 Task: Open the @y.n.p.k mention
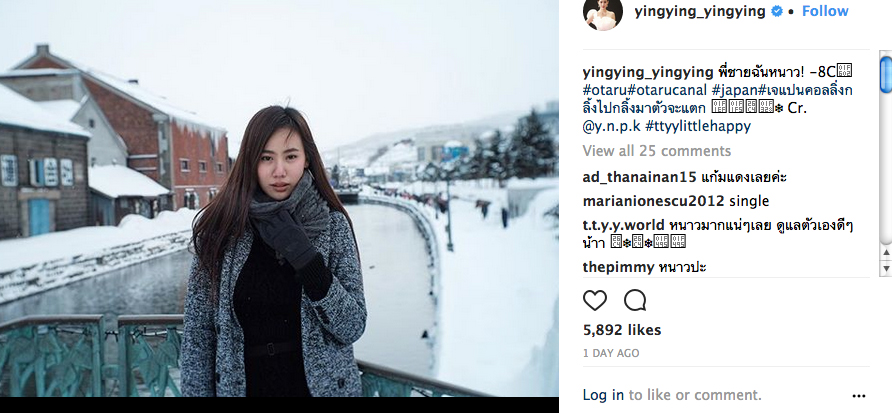tap(612, 126)
